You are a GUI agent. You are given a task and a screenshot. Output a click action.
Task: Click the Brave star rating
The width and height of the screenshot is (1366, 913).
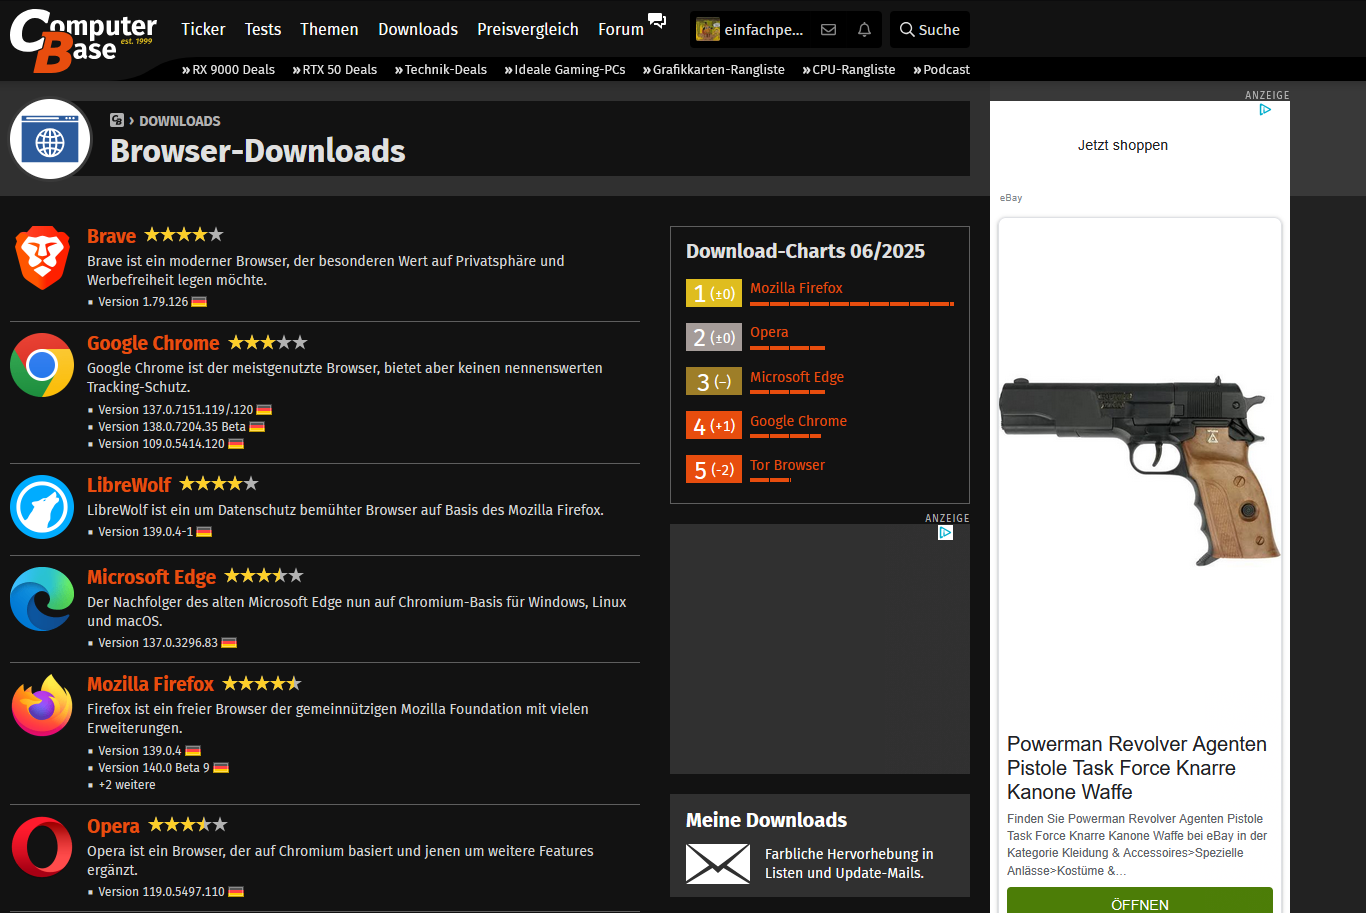coord(184,235)
